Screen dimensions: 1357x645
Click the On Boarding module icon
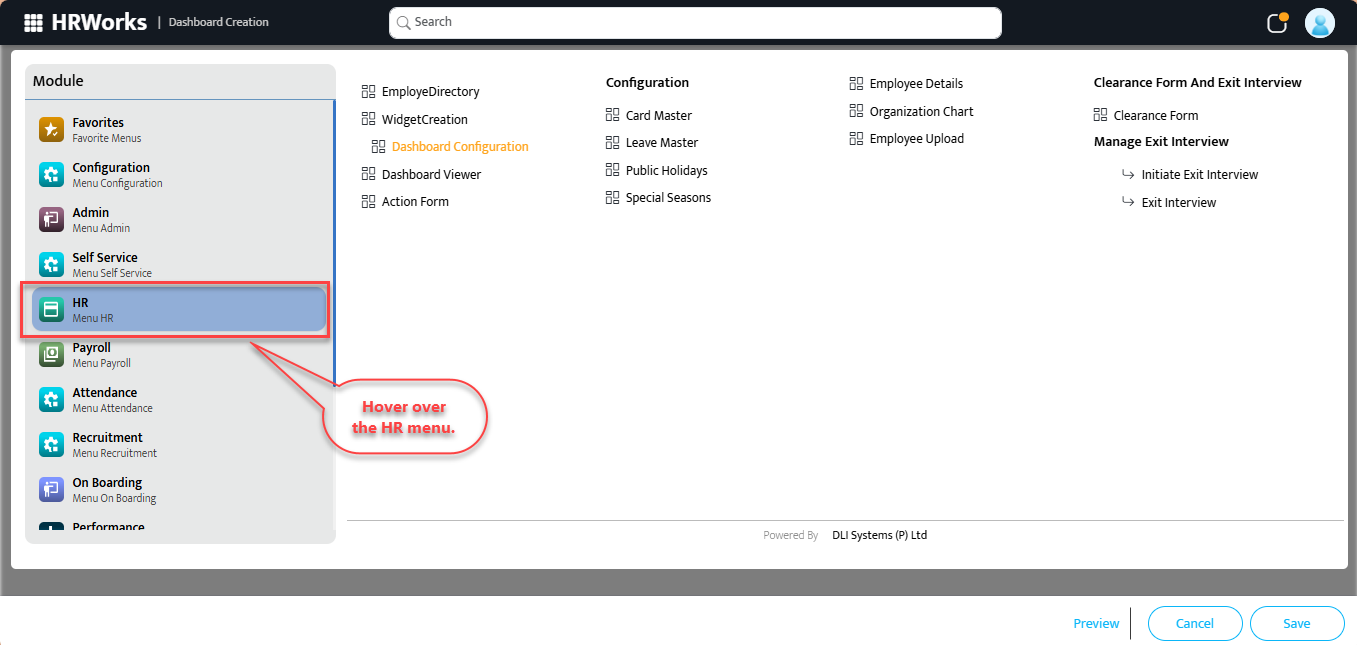click(x=51, y=490)
